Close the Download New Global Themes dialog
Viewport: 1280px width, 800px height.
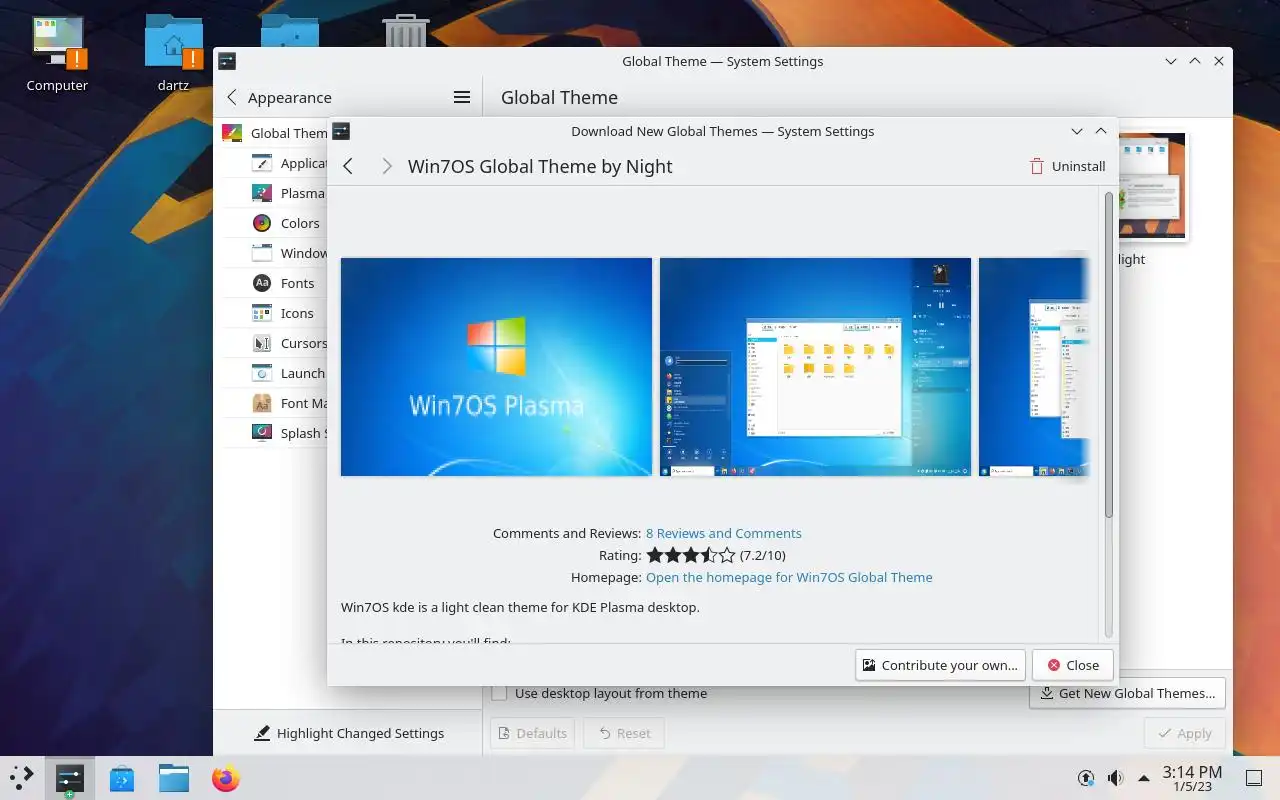pyautogui.click(x=1072, y=665)
